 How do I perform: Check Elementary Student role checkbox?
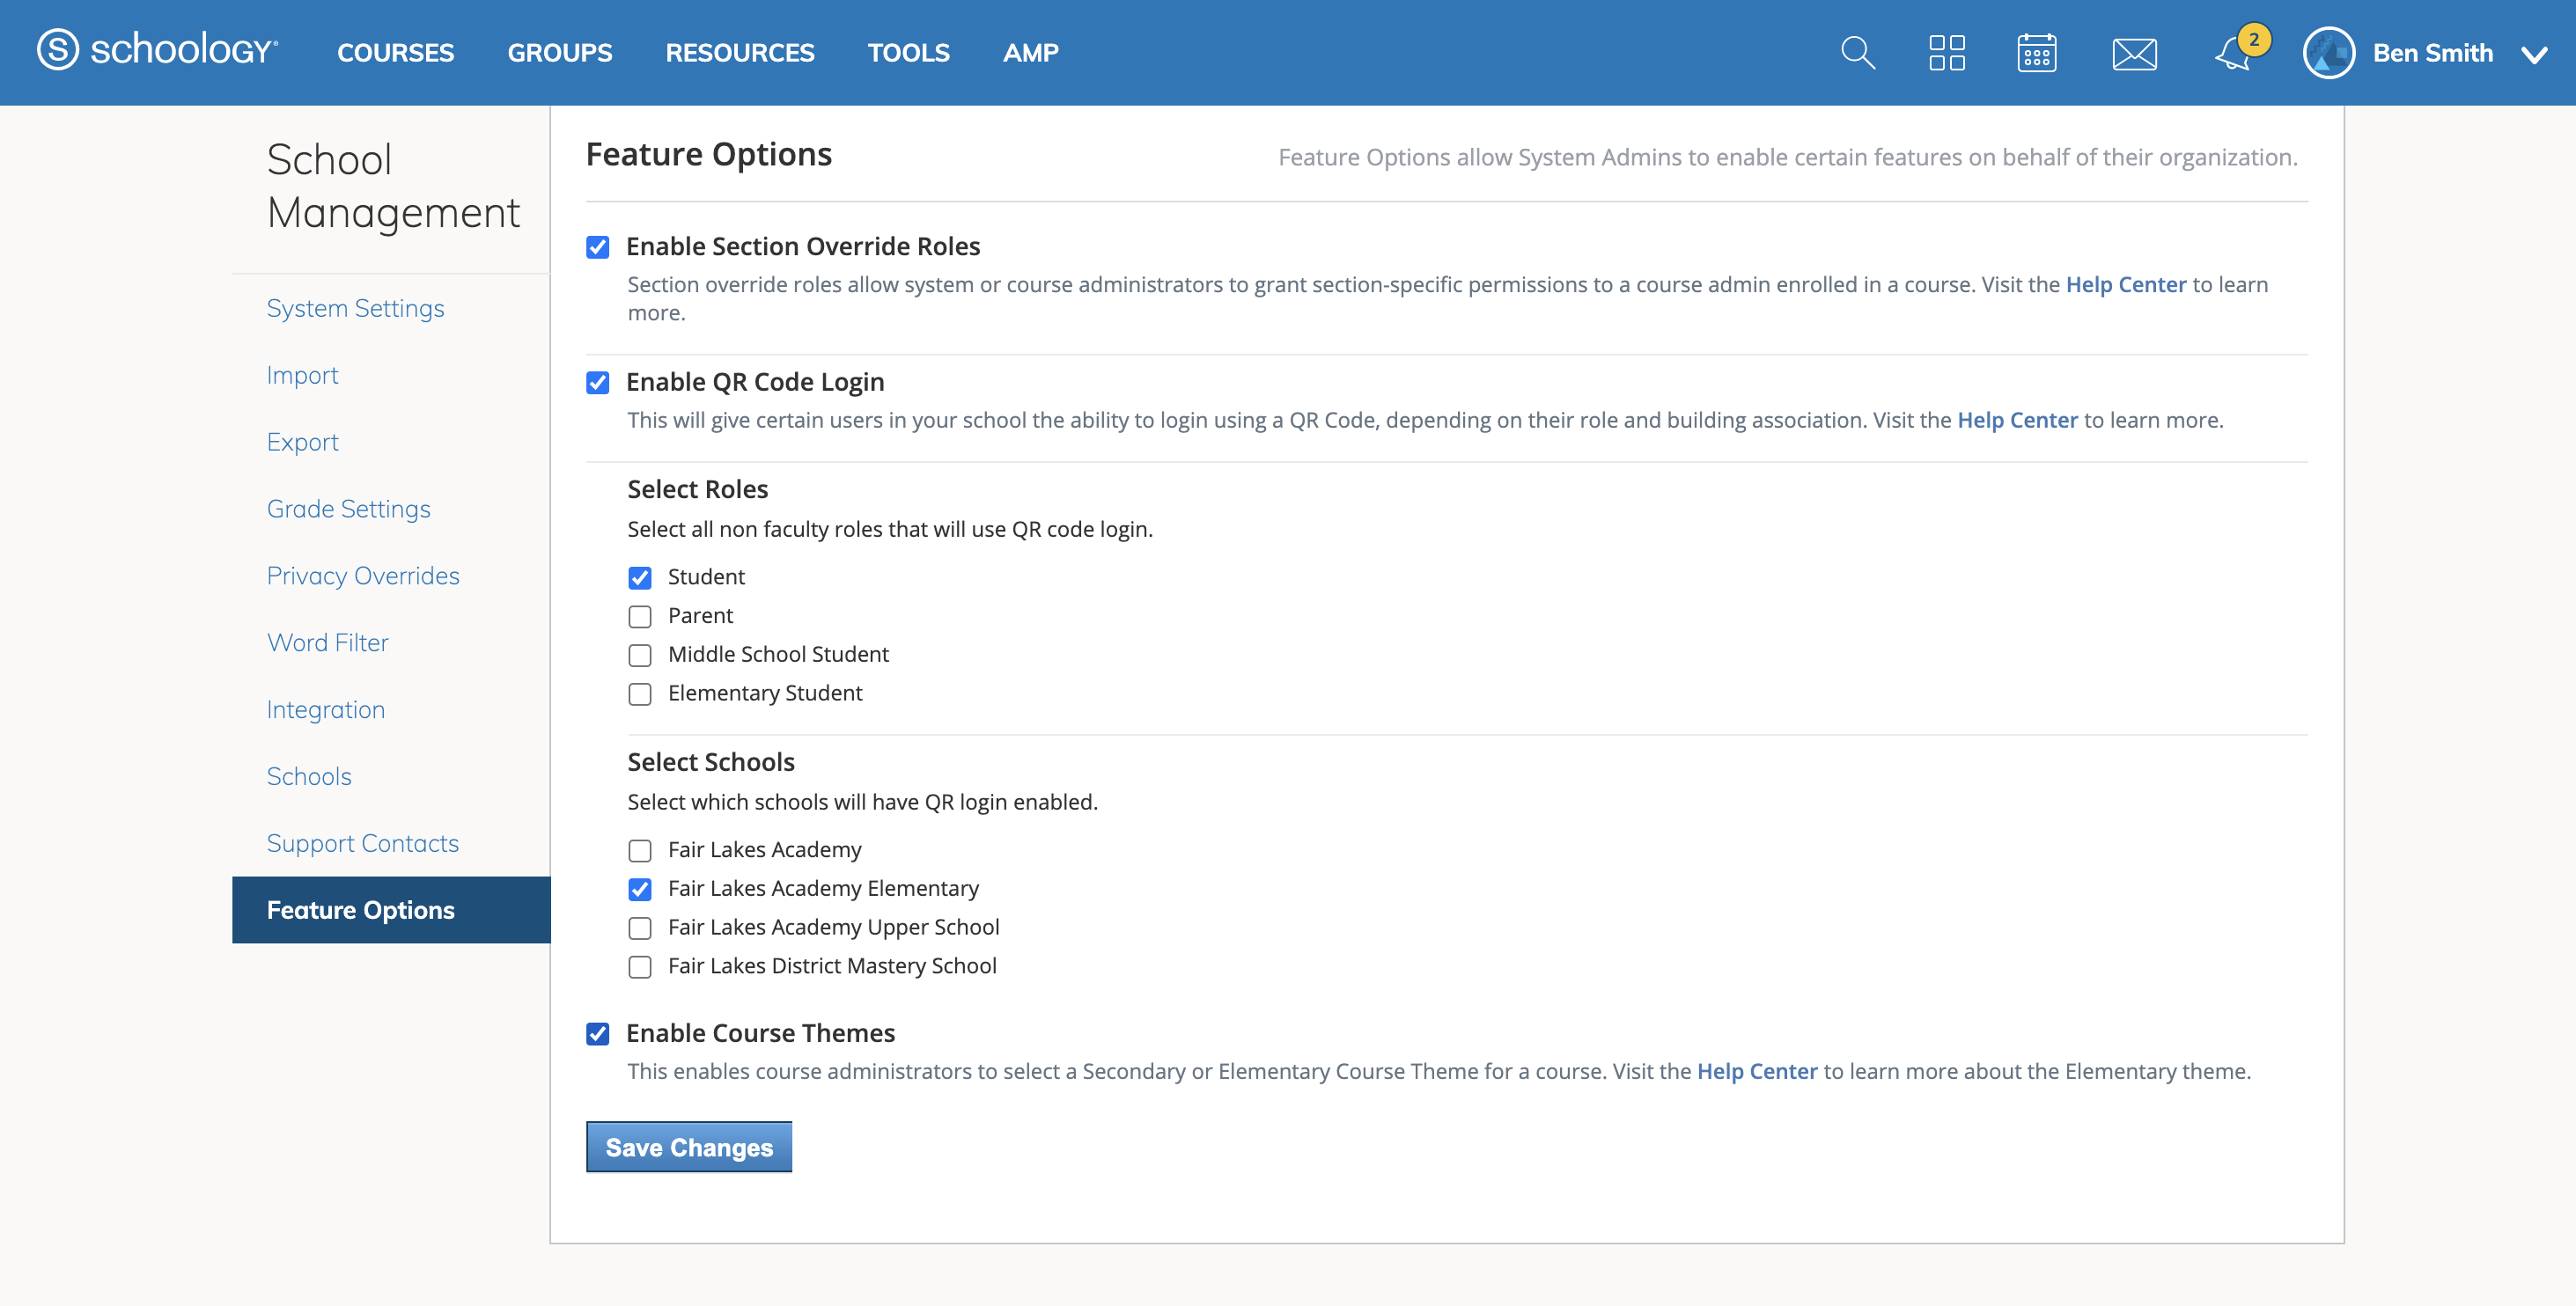(x=640, y=694)
